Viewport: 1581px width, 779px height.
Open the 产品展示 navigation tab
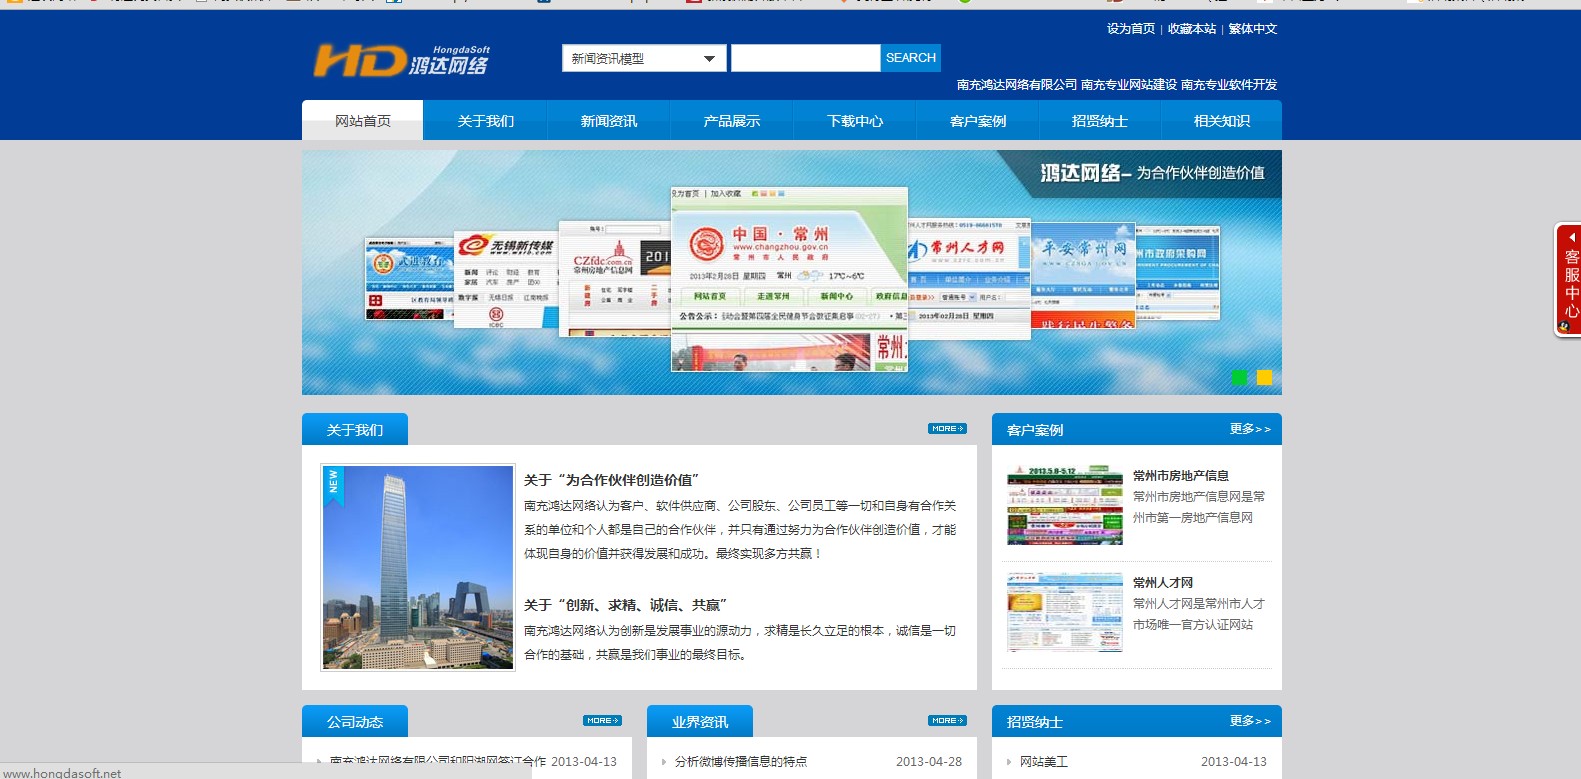[731, 121]
